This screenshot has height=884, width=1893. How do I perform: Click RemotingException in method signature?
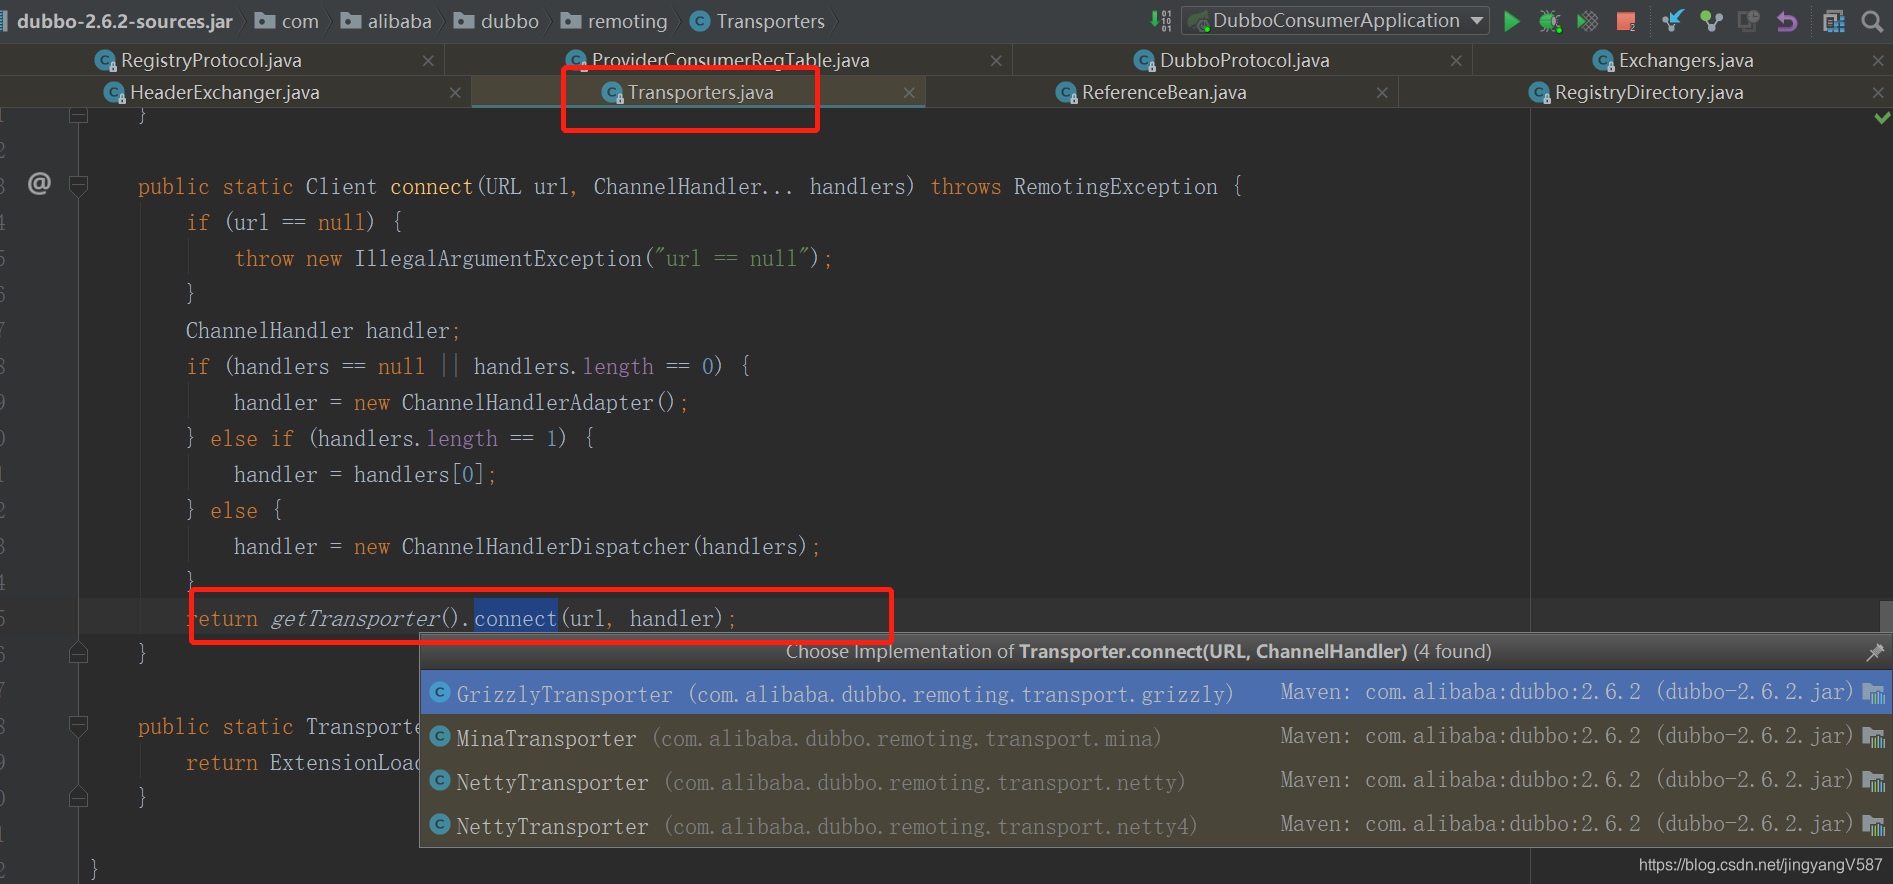pyautogui.click(x=1116, y=186)
